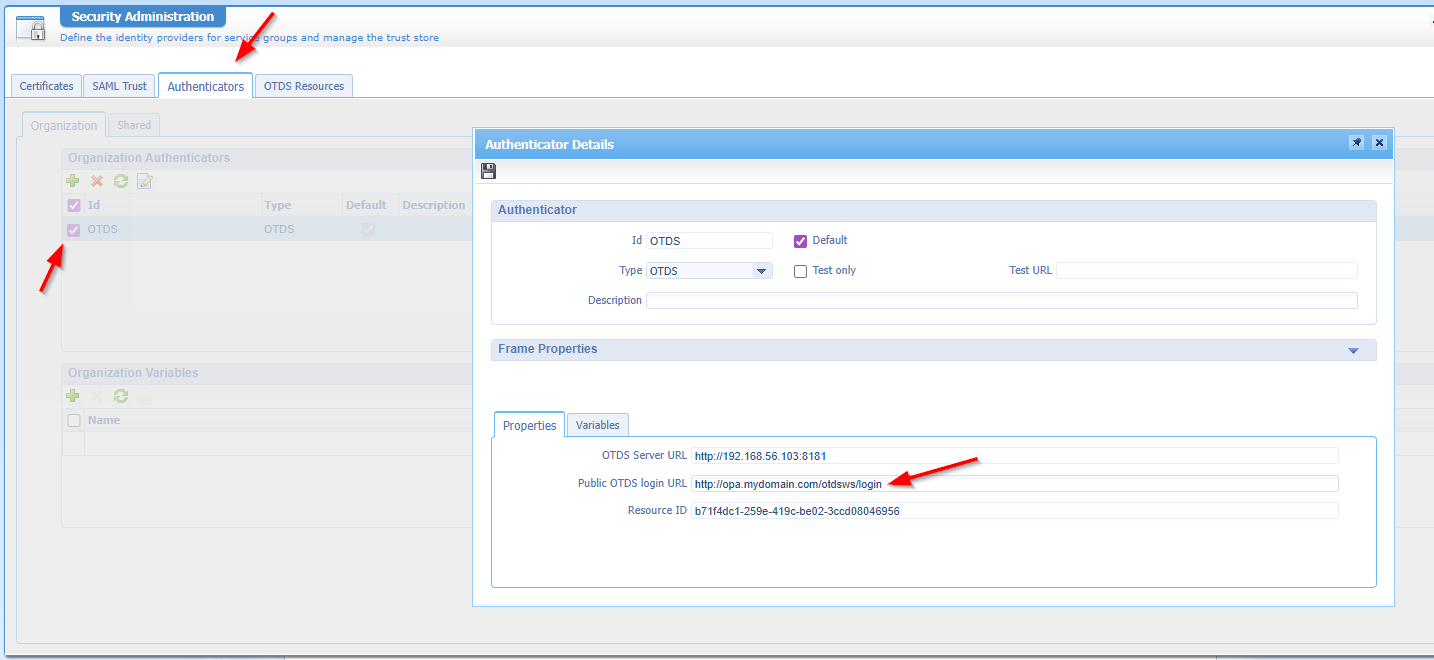Edit the selected organization authenticator
The image size is (1434, 660).
[145, 181]
